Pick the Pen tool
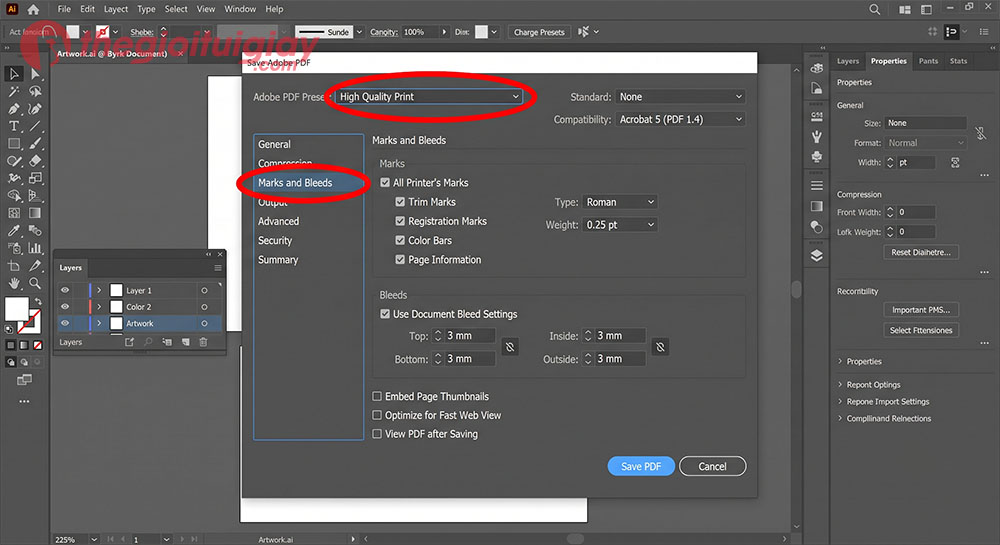Viewport: 1000px width, 545px height. (x=14, y=109)
